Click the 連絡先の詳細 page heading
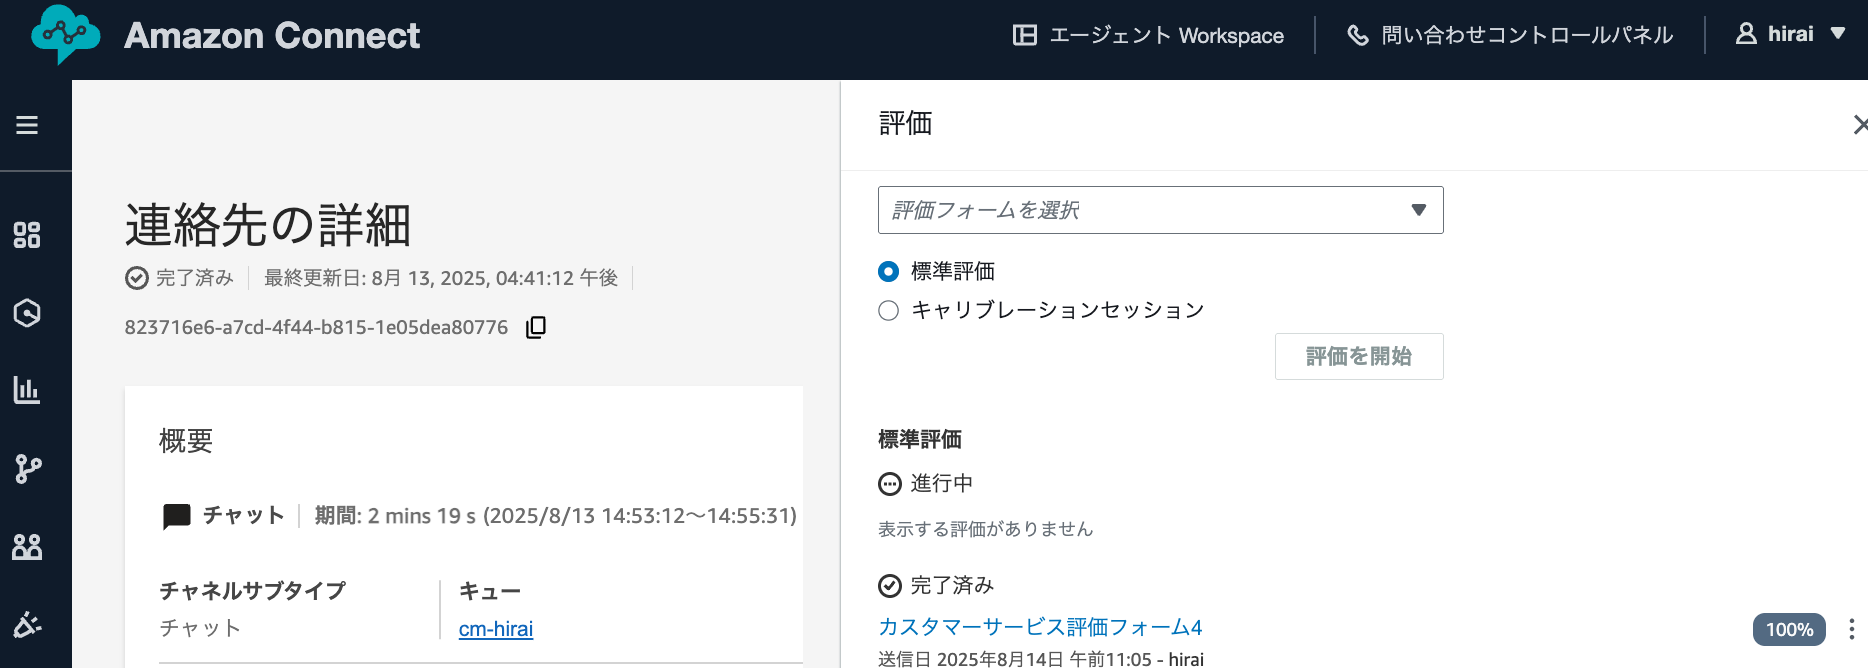Image resolution: width=1868 pixels, height=668 pixels. click(268, 225)
